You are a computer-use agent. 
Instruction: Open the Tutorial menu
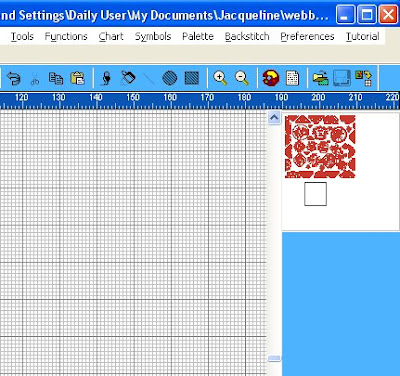coord(363,36)
